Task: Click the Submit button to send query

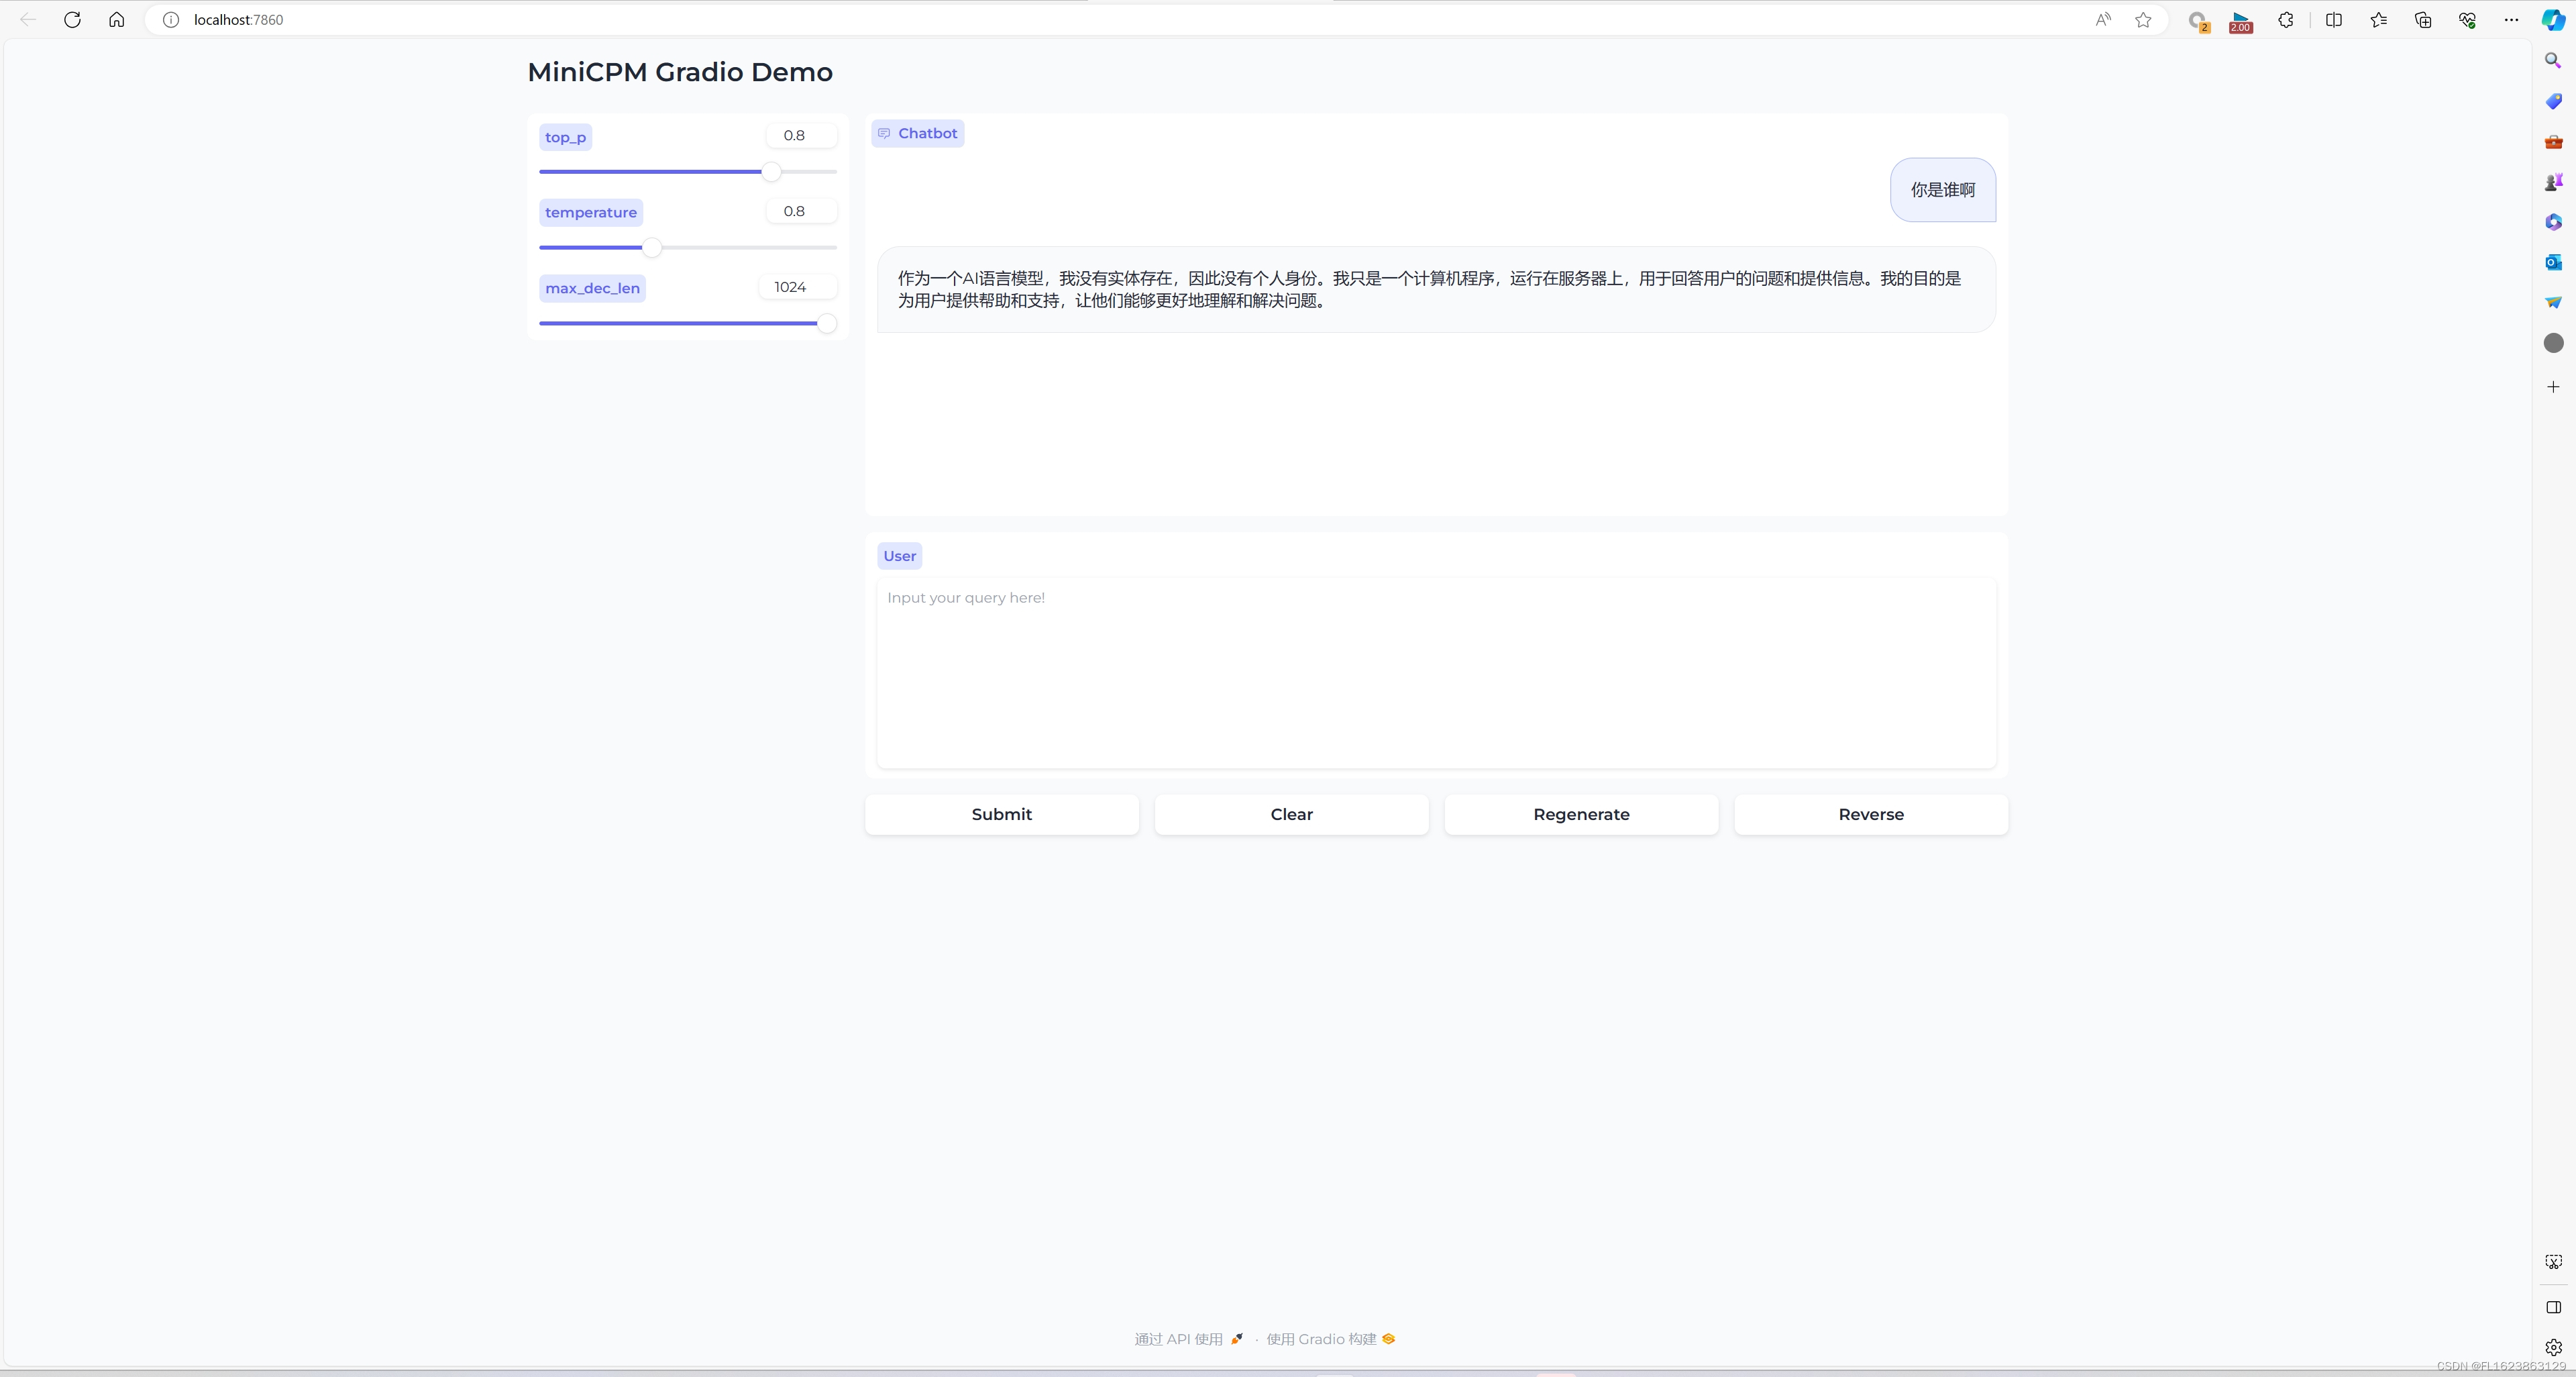Action: 1002,813
